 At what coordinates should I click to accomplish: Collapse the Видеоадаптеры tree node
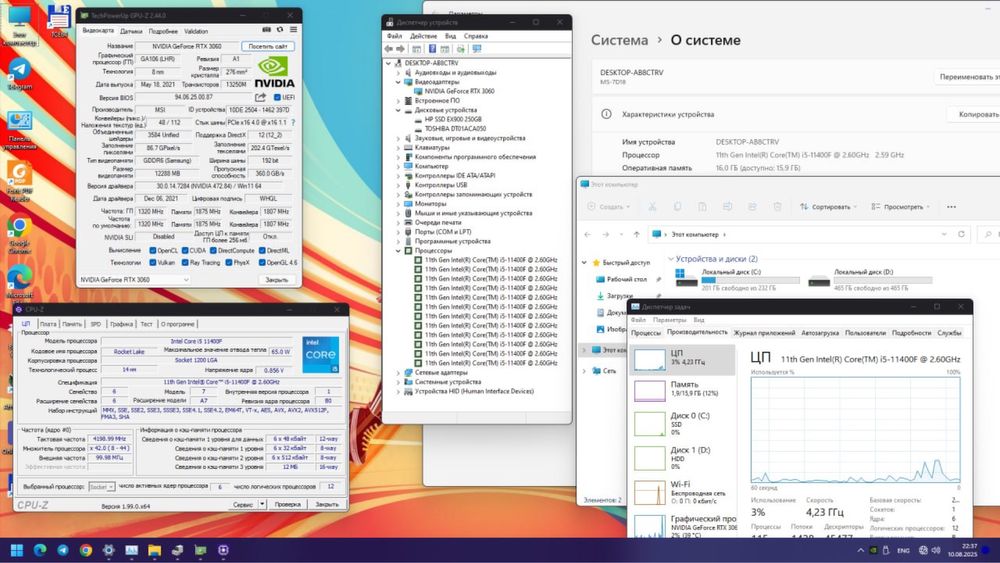[x=399, y=82]
